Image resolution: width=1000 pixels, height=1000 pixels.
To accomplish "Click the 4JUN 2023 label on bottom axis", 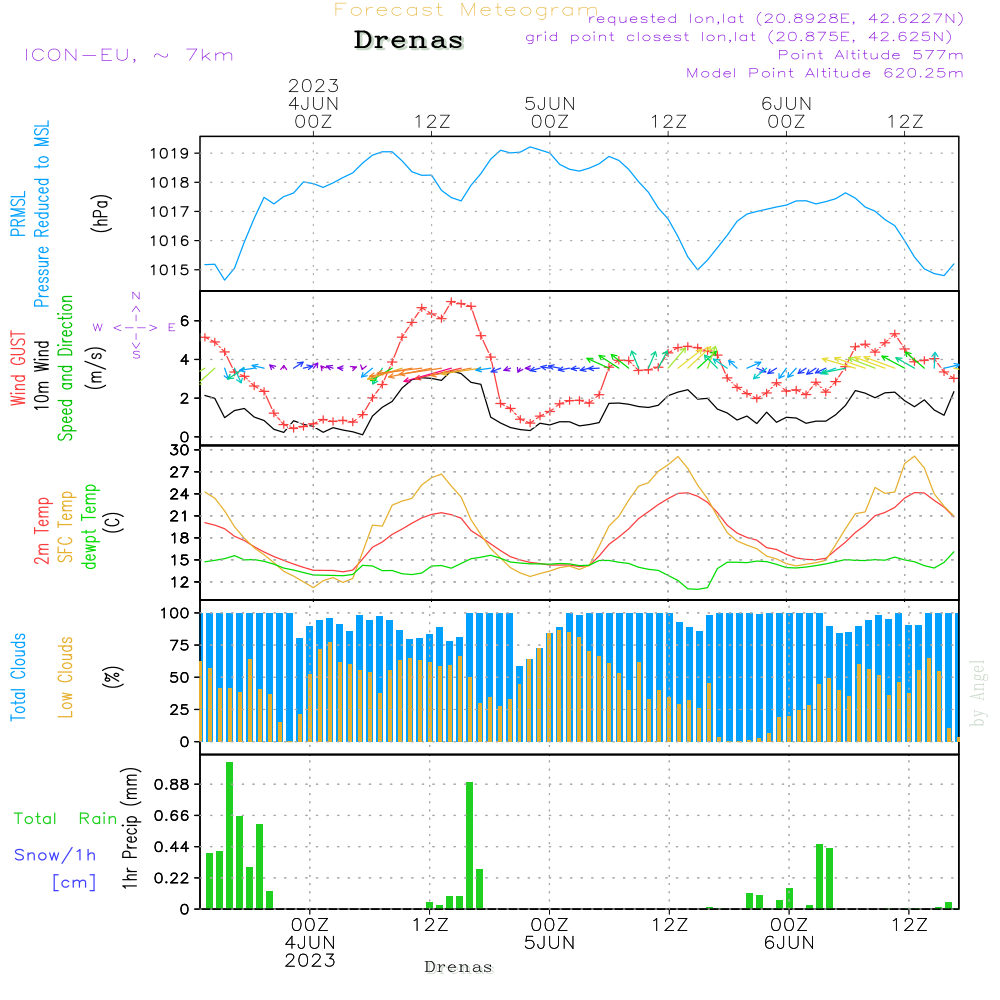I will [x=310, y=950].
